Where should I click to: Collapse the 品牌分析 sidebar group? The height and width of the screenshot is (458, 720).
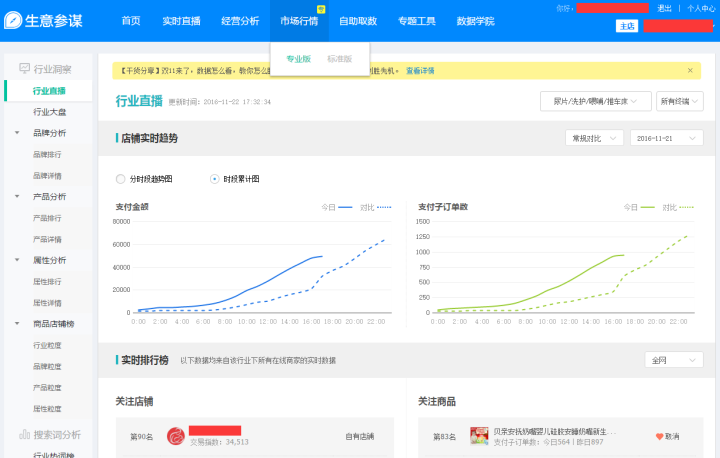pos(17,133)
